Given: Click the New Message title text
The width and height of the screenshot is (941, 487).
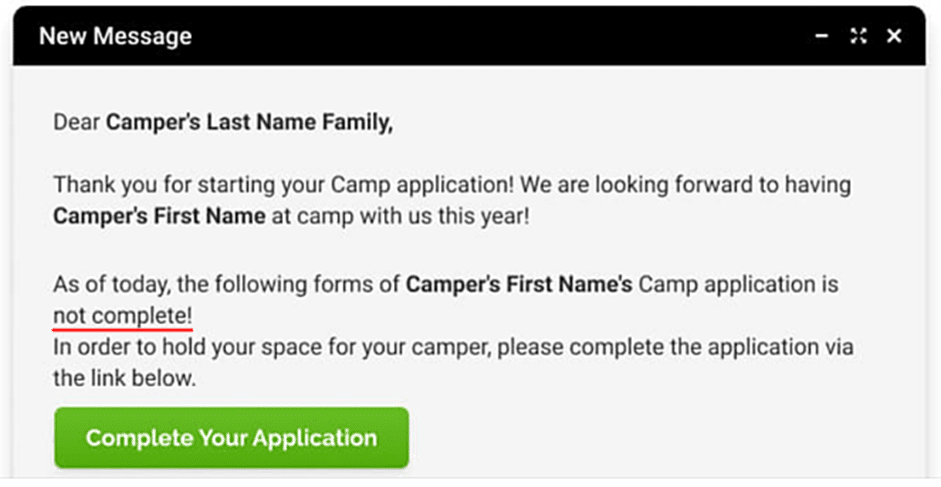Looking at the screenshot, I should pyautogui.click(x=115, y=37).
